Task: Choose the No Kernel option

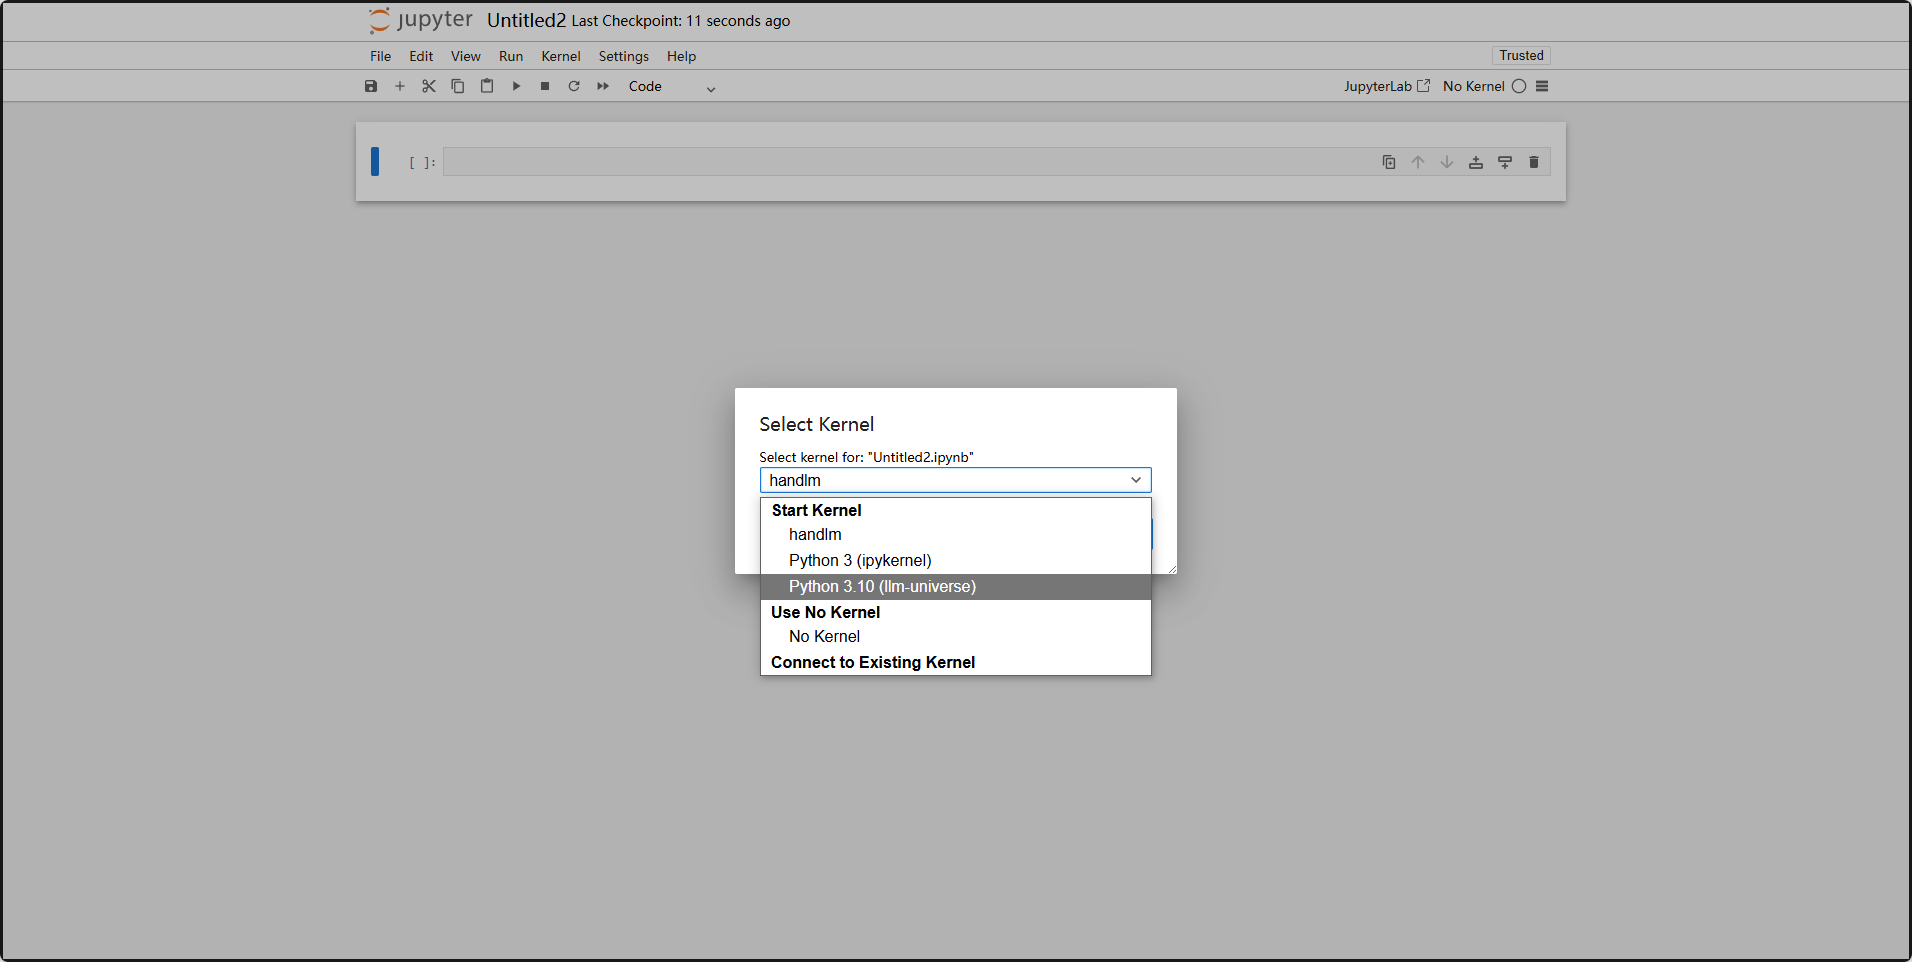Action: click(x=955, y=637)
